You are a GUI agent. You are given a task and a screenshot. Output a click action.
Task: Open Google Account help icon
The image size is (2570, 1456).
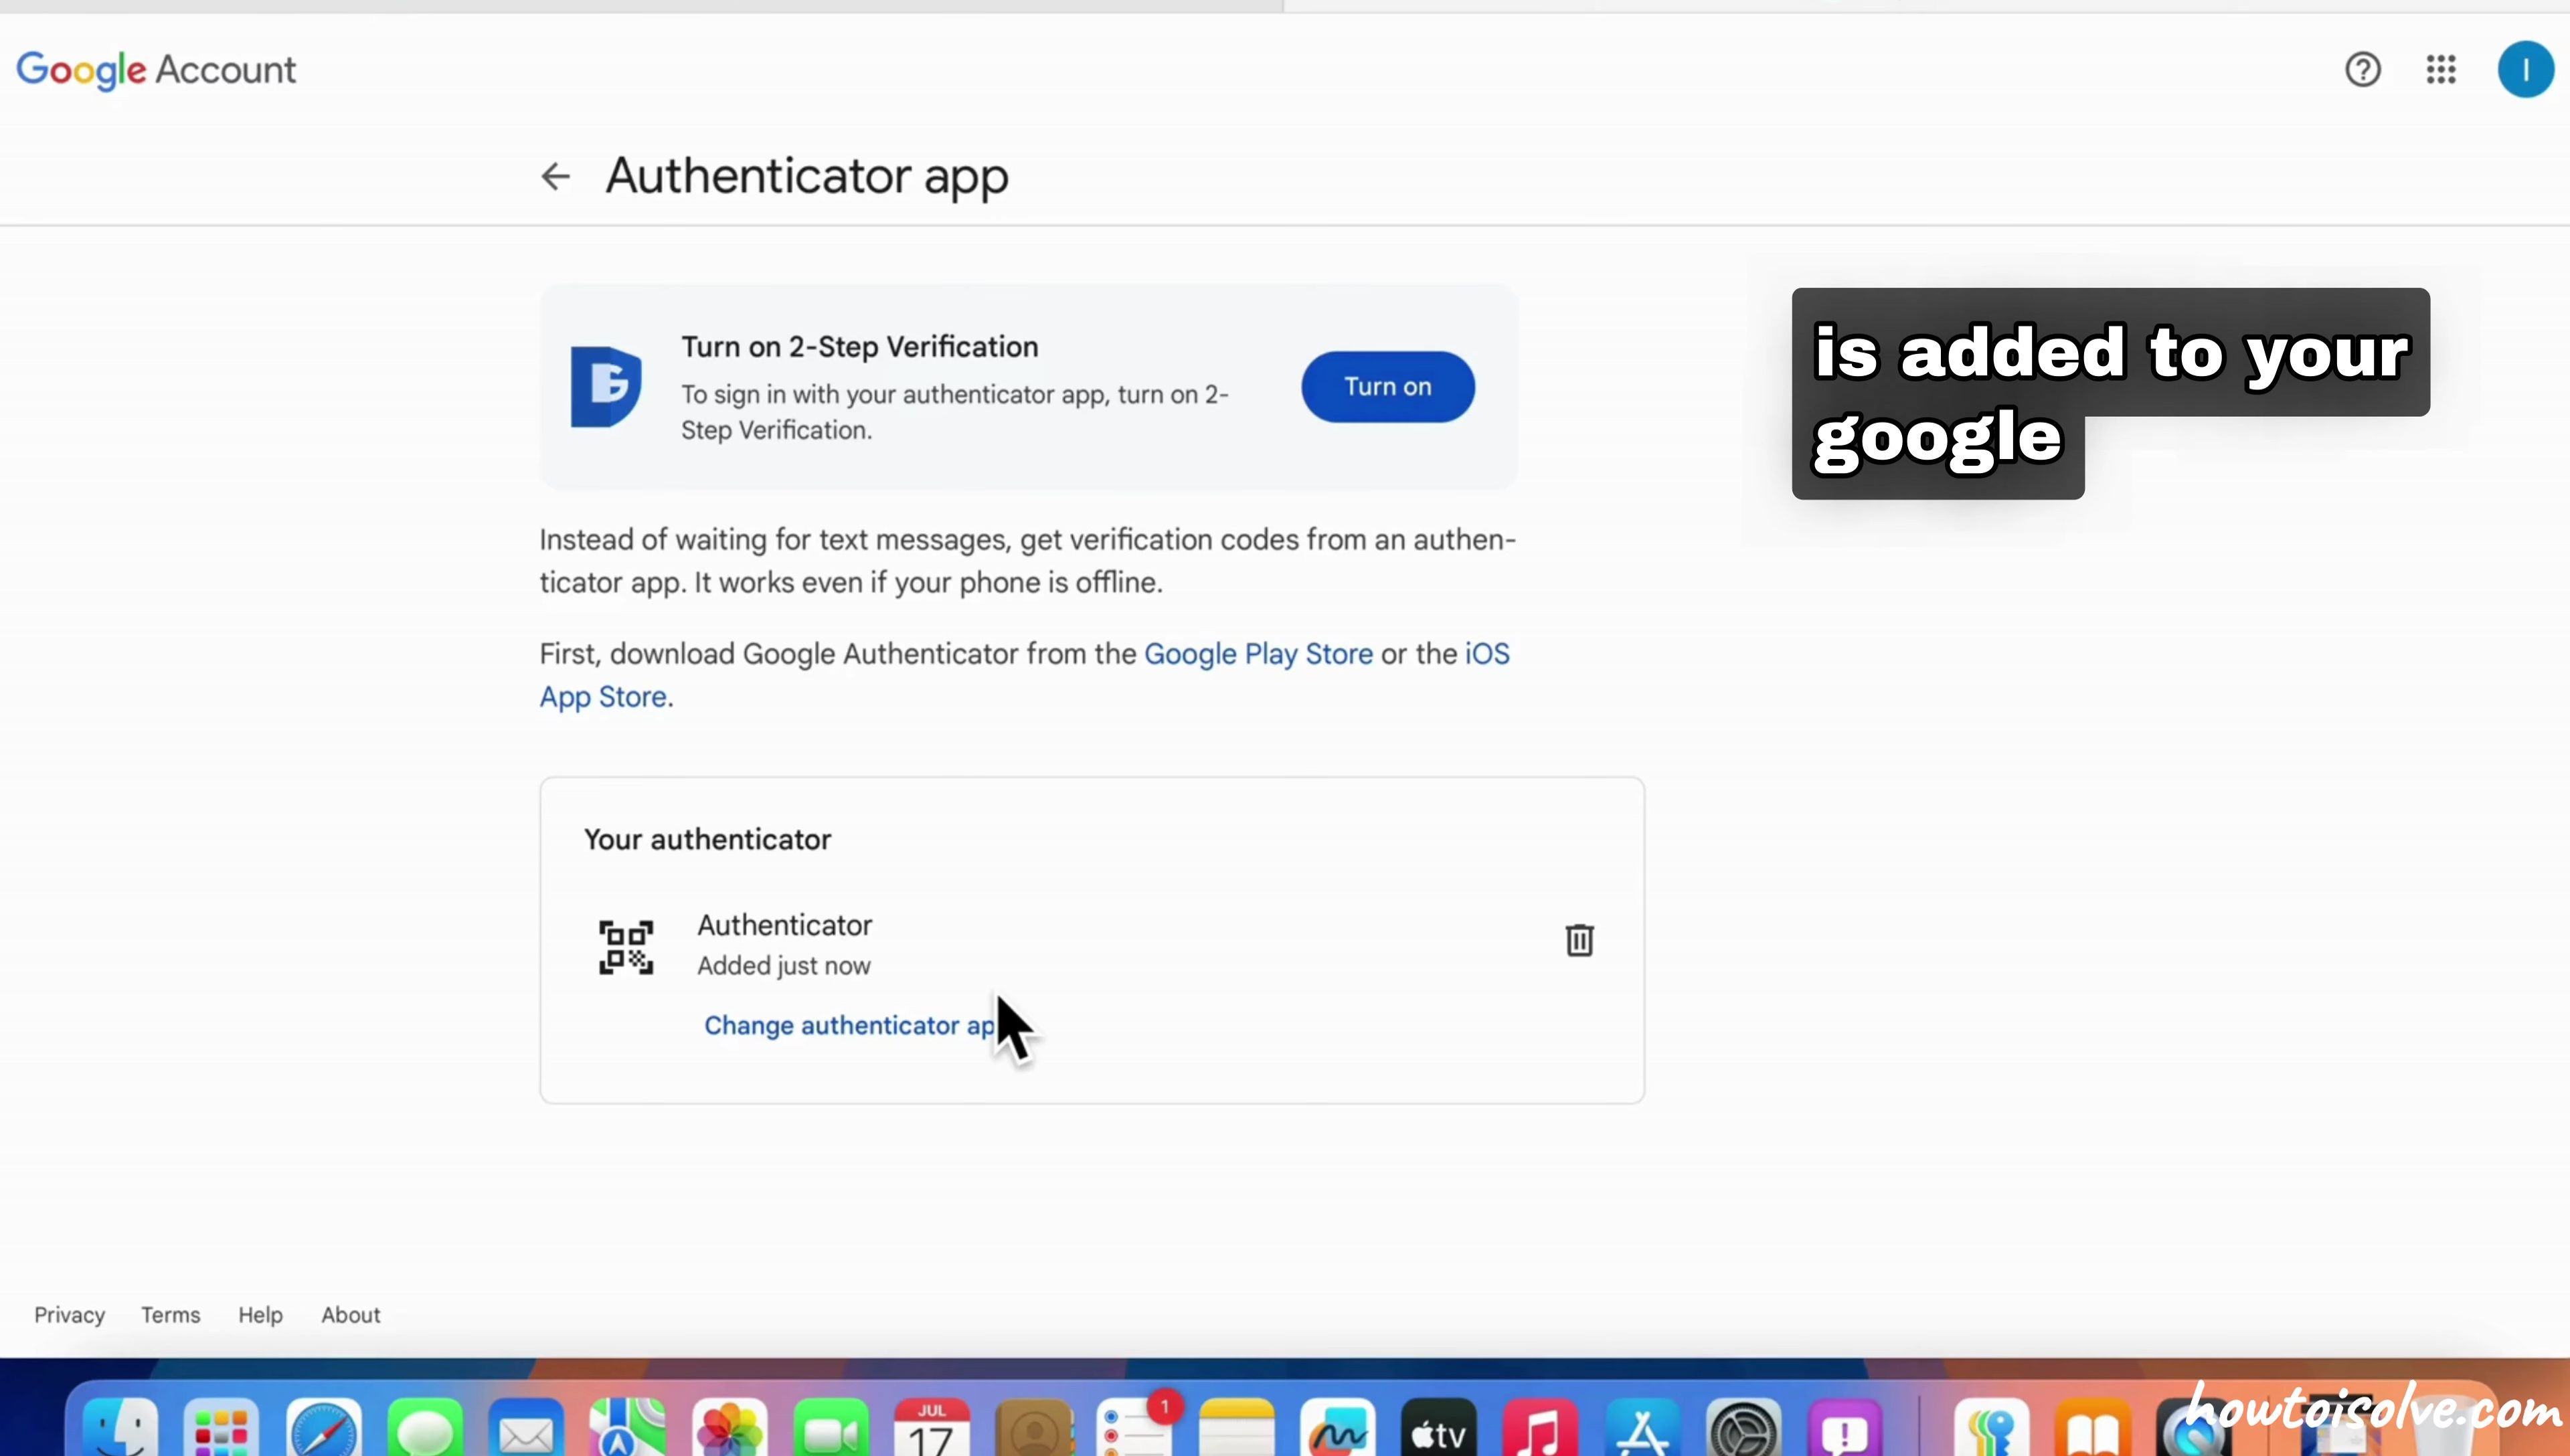coord(2363,70)
